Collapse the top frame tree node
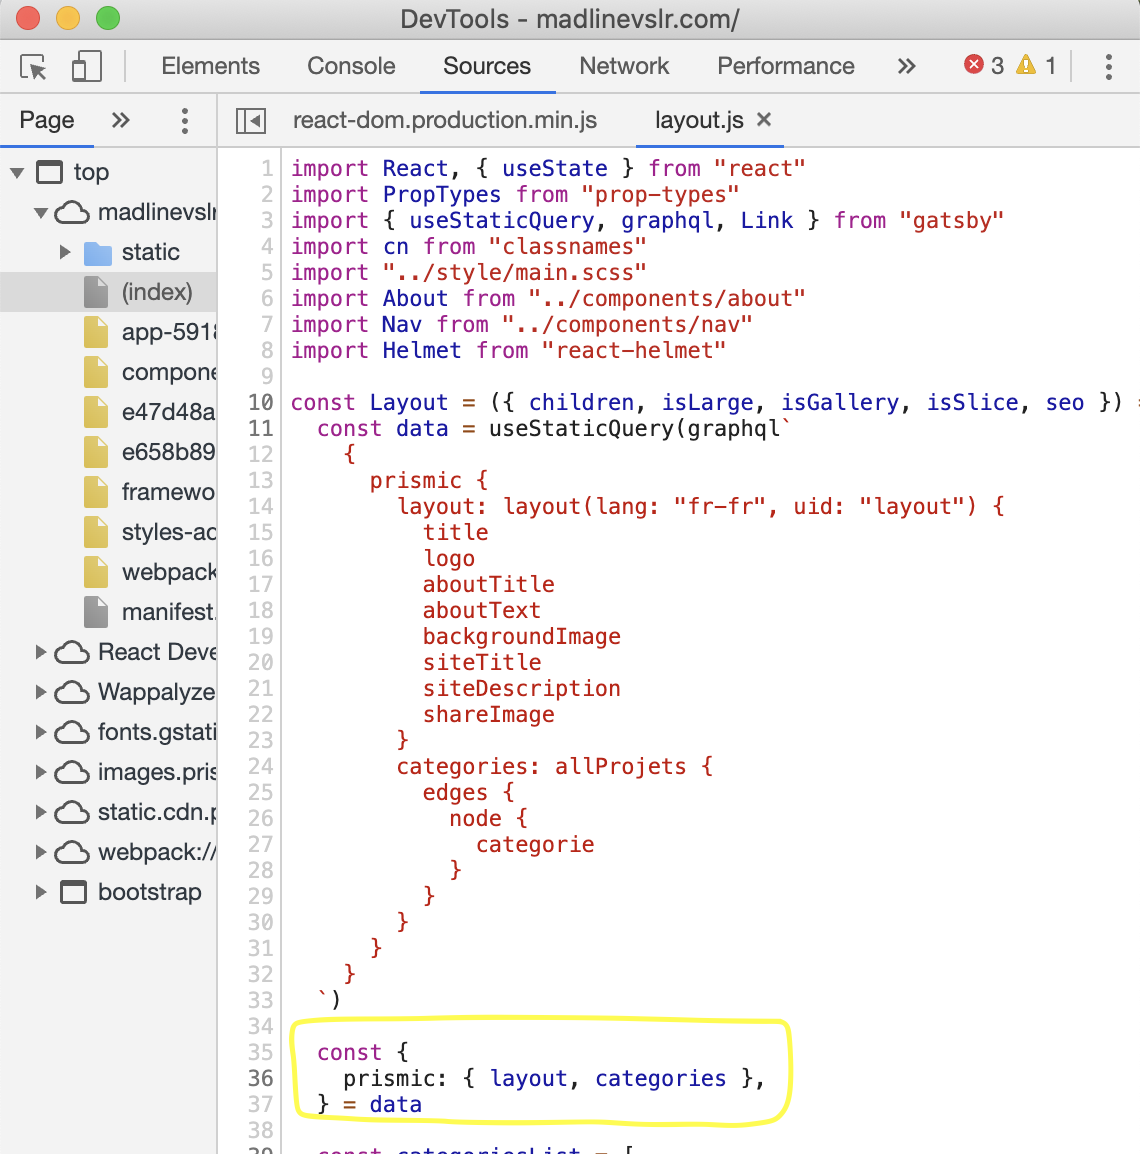This screenshot has width=1140, height=1154. coord(17,173)
